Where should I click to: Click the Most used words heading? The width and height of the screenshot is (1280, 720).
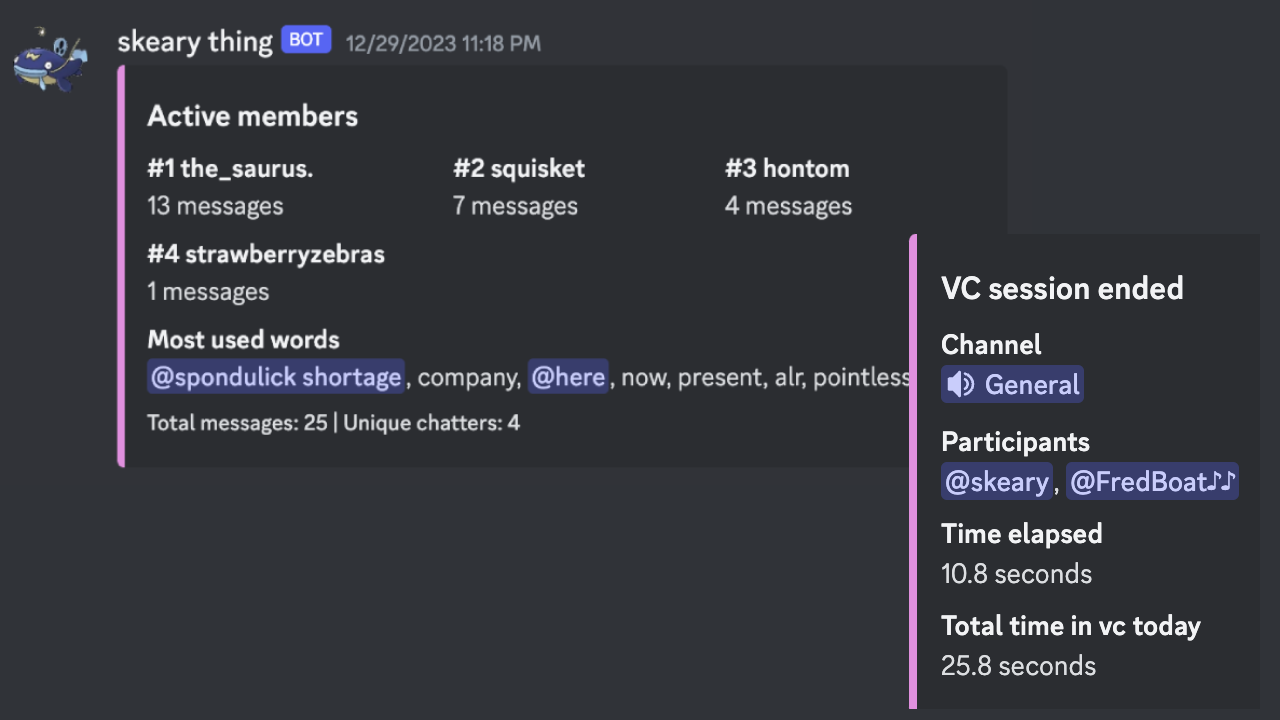[243, 340]
